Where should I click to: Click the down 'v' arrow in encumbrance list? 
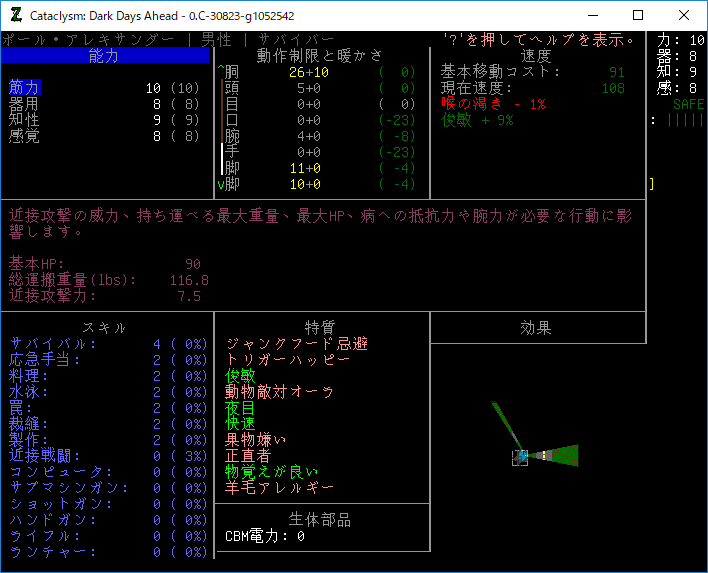pyautogui.click(x=221, y=184)
